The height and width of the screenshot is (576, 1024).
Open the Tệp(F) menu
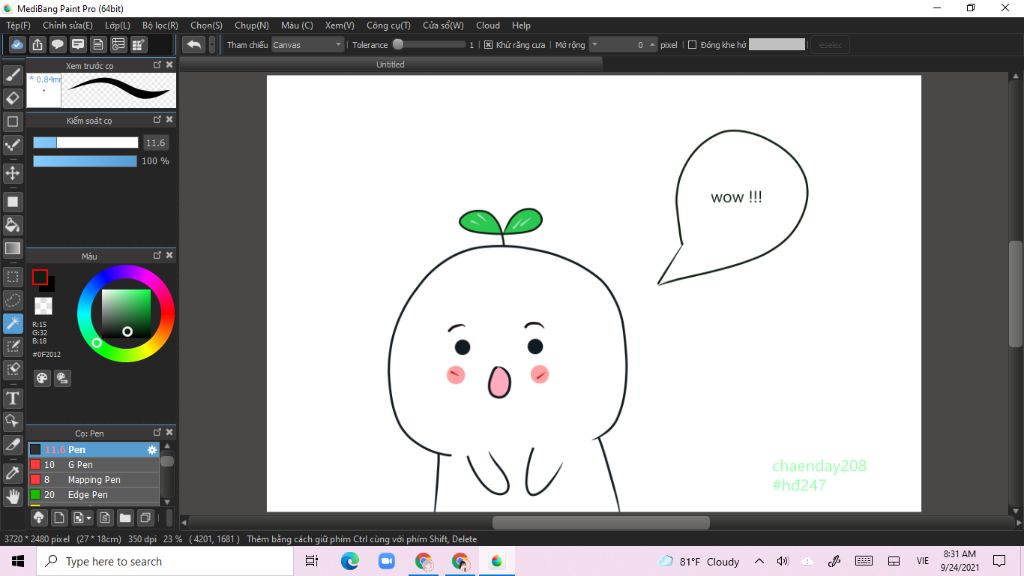[x=18, y=25]
